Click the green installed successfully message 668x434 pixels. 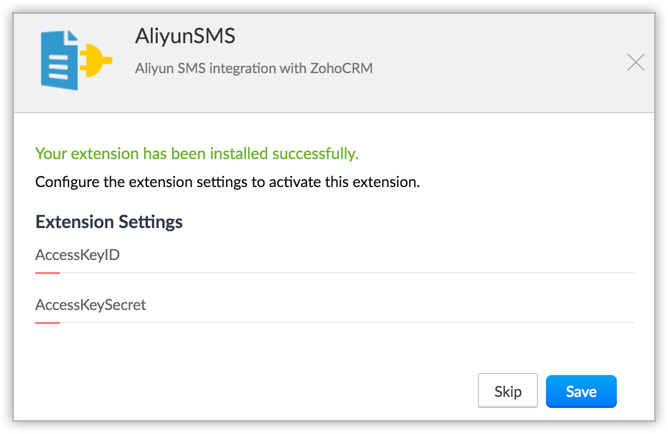pyautogui.click(x=196, y=154)
